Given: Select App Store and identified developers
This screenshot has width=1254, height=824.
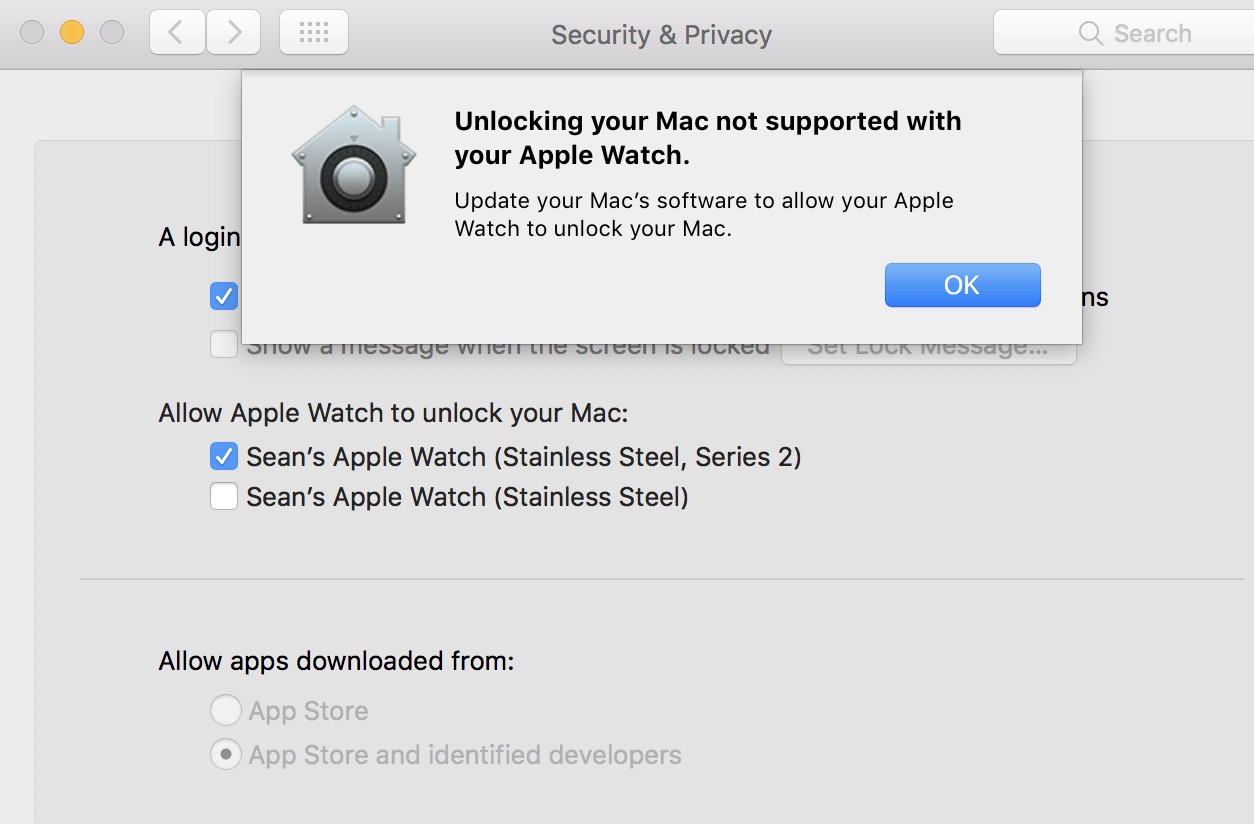Looking at the screenshot, I should (x=226, y=755).
